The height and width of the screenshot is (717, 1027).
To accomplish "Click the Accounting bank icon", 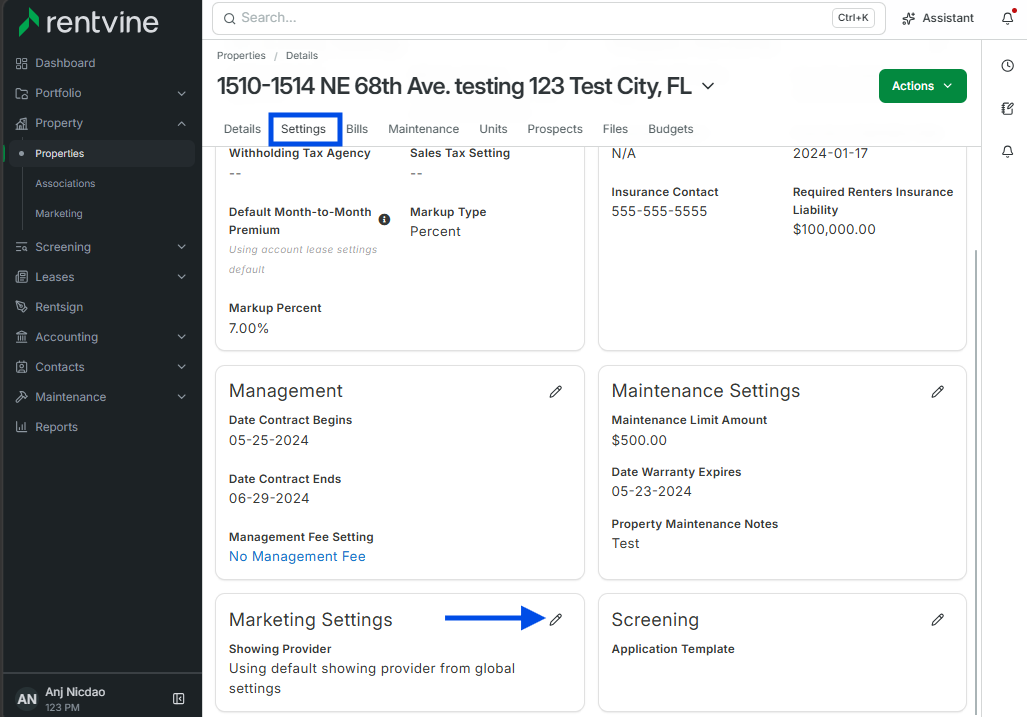I will pos(22,337).
